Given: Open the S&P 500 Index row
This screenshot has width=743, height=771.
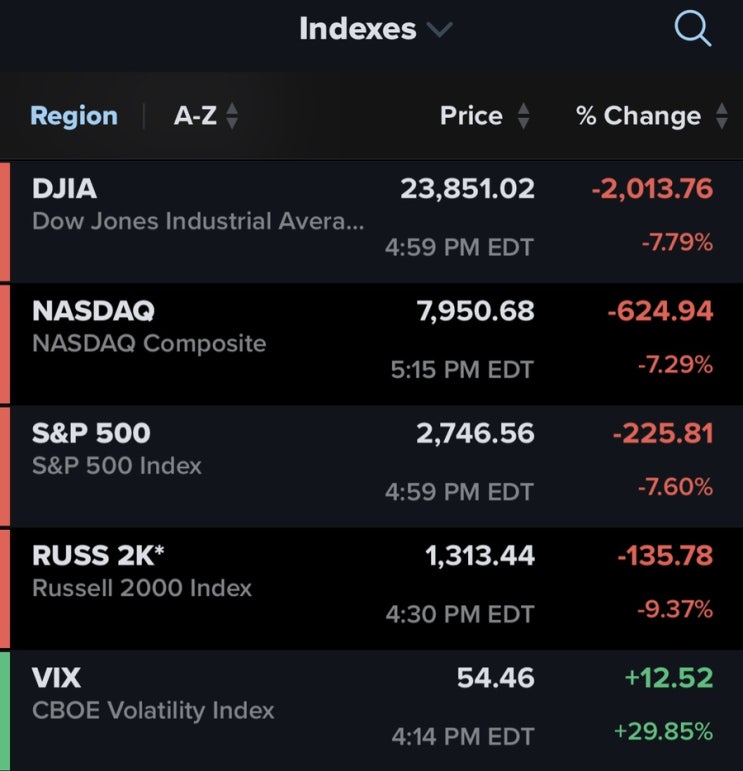Looking at the screenshot, I should click(371, 466).
